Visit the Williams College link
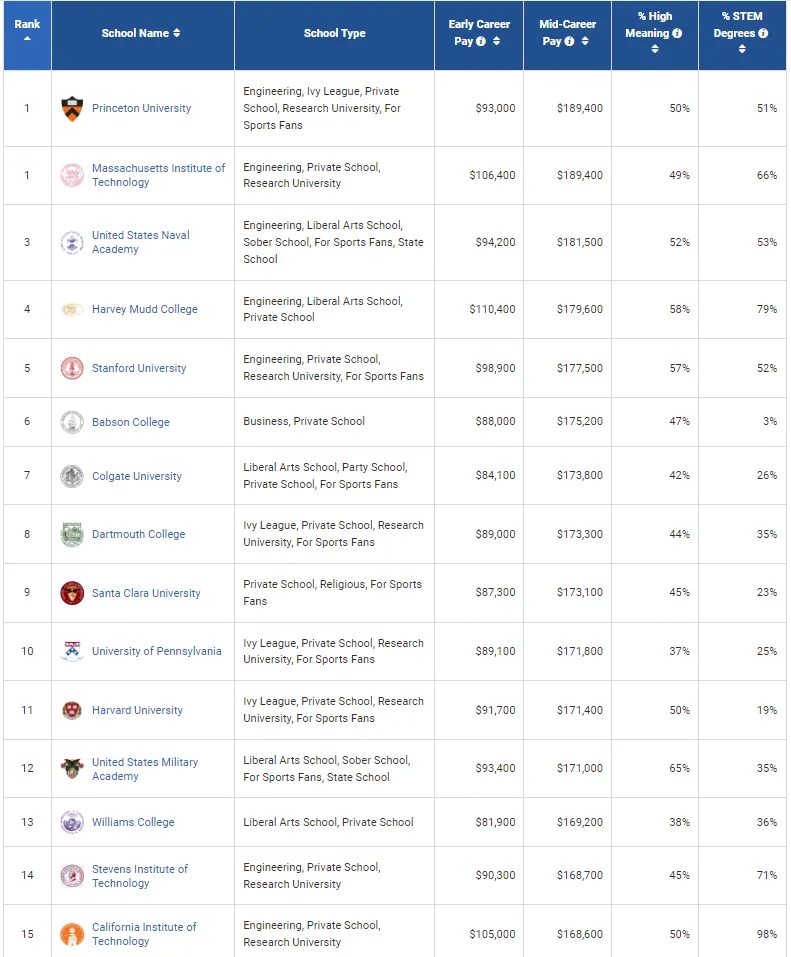 pyautogui.click(x=133, y=822)
